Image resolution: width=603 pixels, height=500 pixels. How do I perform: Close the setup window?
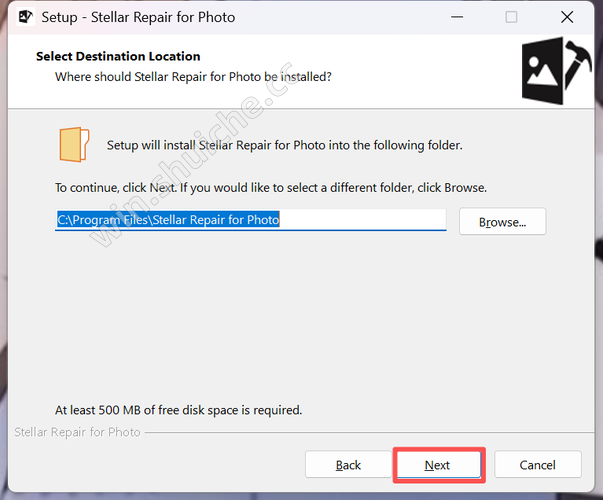coord(567,17)
